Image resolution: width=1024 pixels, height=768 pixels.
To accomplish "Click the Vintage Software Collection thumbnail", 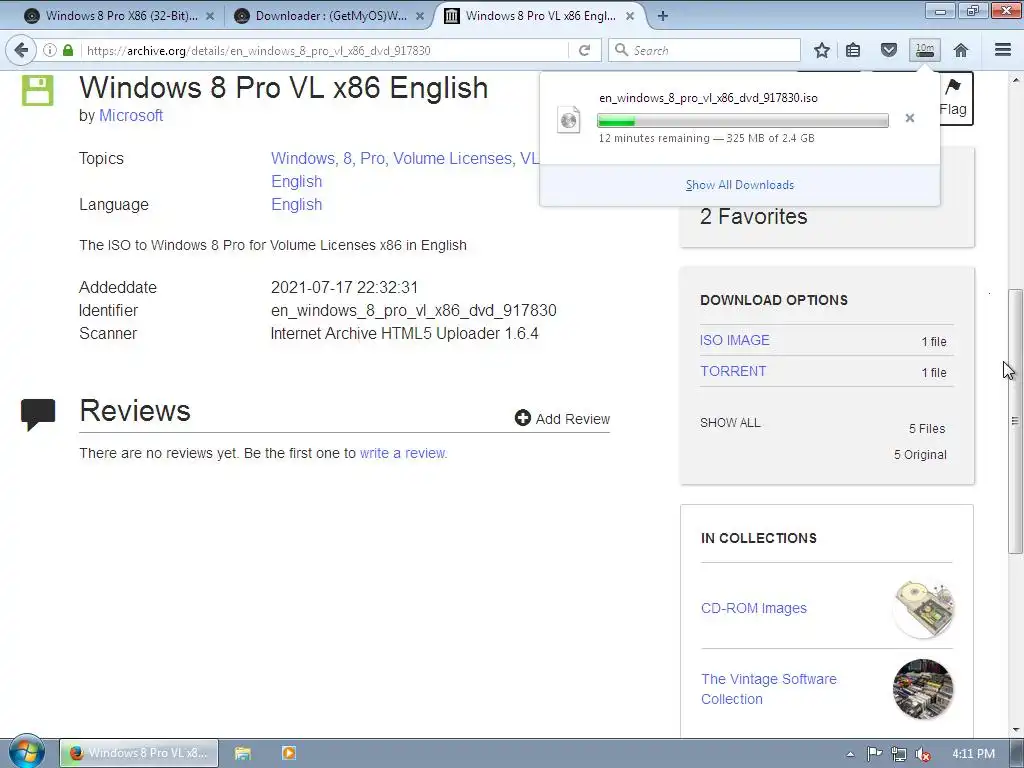I will [923, 689].
